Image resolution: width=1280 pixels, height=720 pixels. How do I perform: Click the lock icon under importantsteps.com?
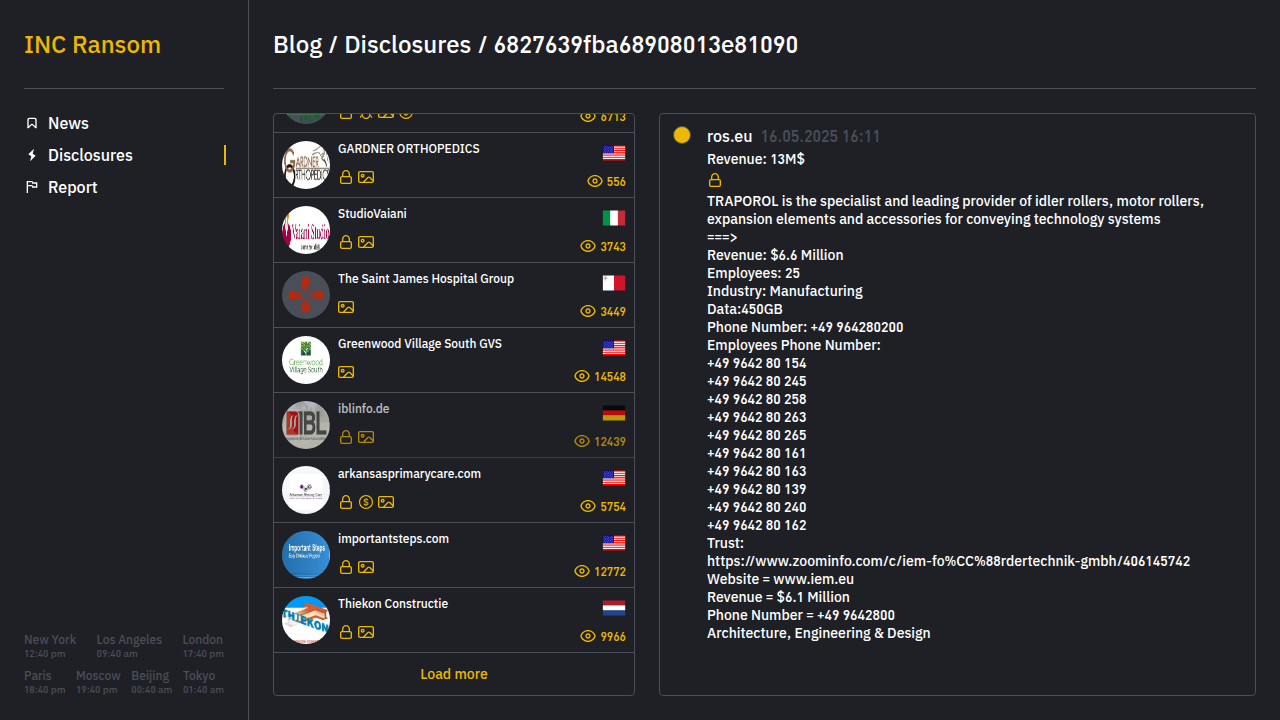[x=346, y=567]
